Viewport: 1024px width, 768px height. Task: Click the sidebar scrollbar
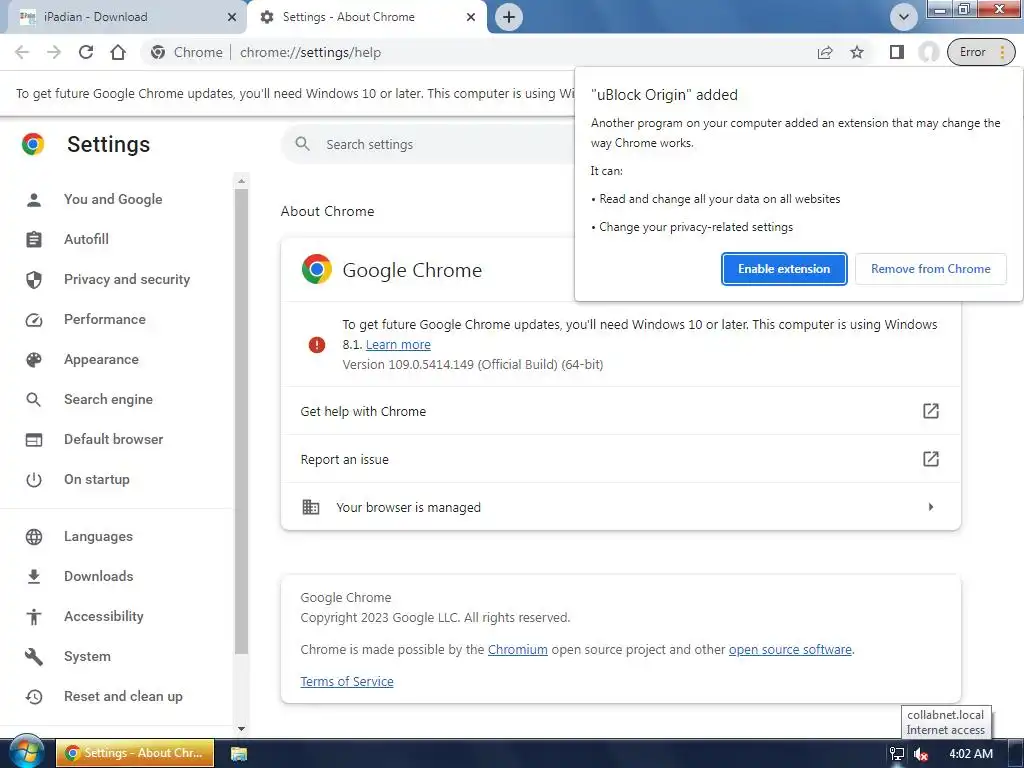tap(241, 421)
